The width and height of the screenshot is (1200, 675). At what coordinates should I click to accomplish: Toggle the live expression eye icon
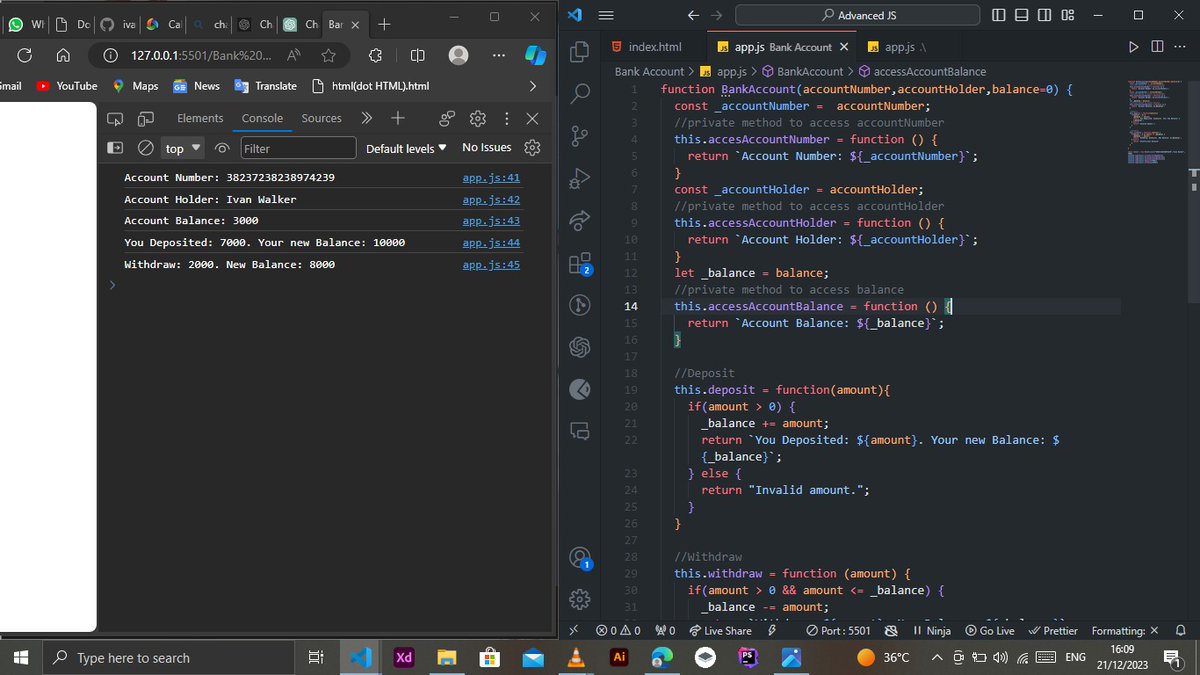[221, 147]
